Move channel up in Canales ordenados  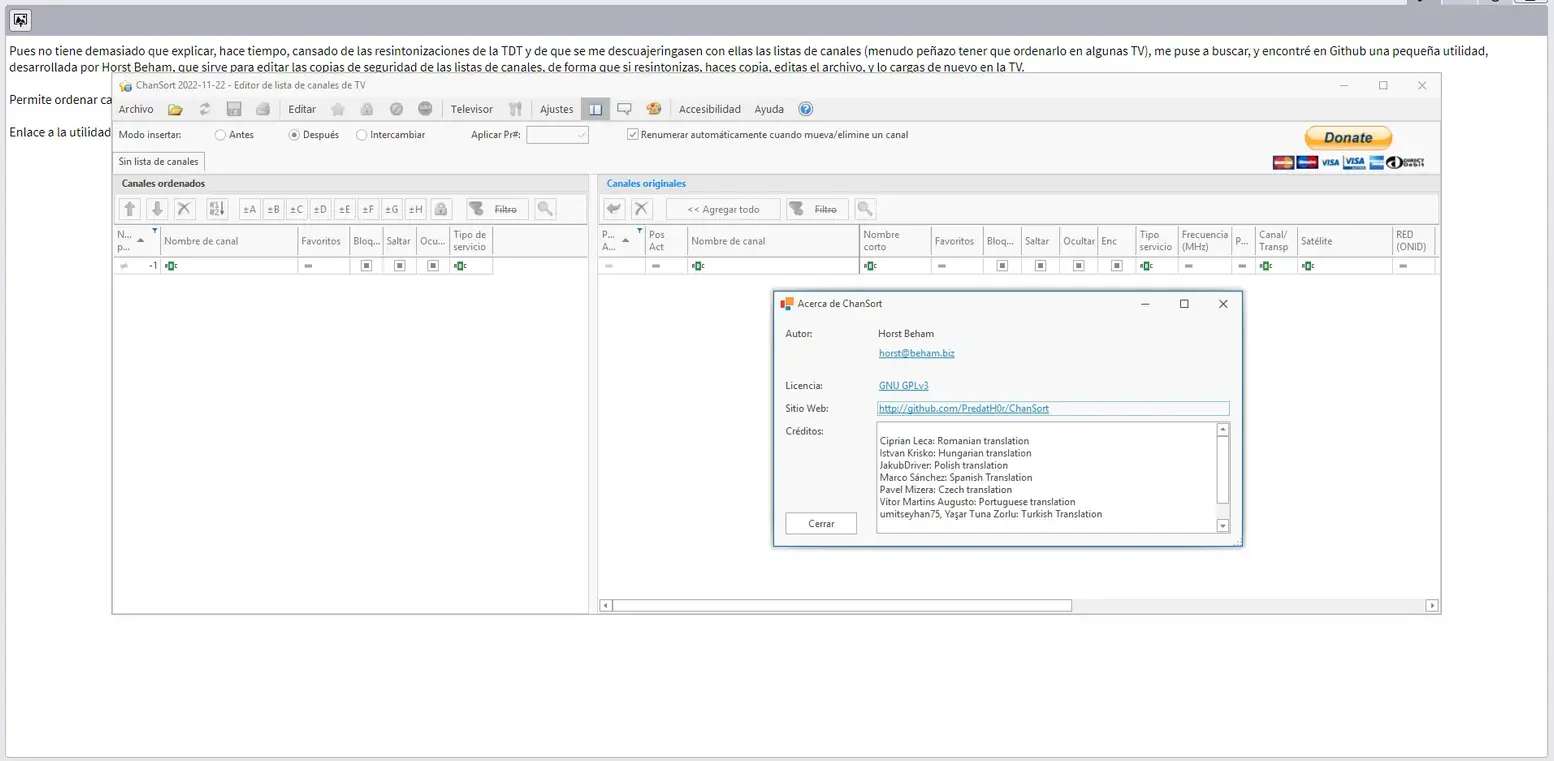point(129,209)
